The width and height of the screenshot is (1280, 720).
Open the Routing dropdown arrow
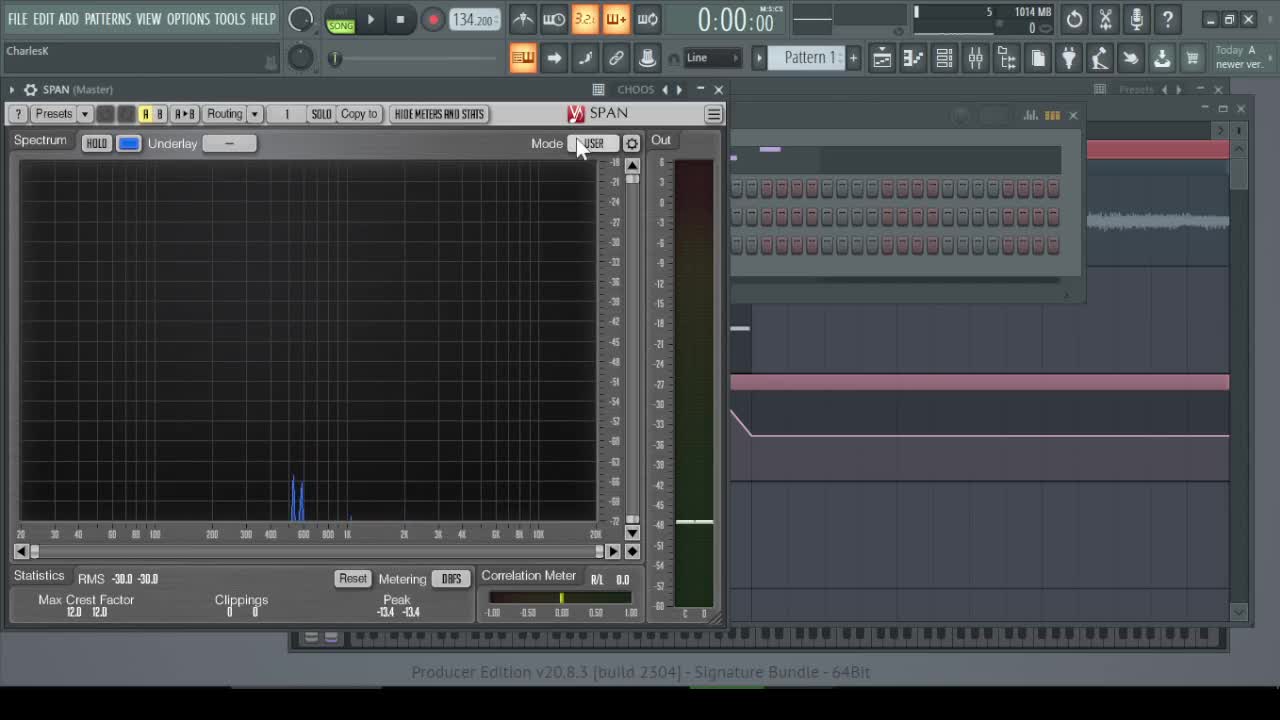click(254, 114)
